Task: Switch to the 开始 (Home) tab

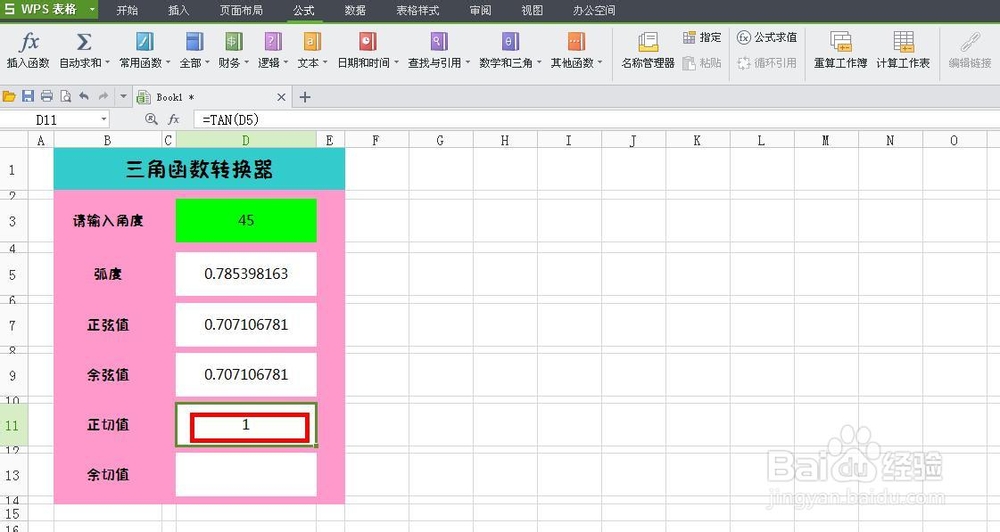Action: pos(128,10)
